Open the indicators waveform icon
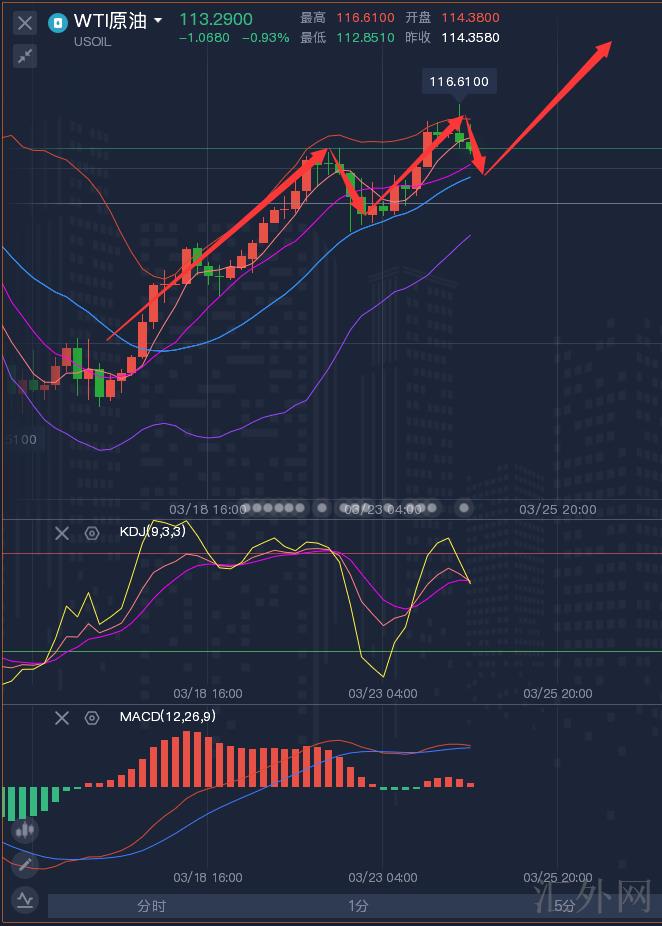The height and width of the screenshot is (926, 662). click(26, 899)
